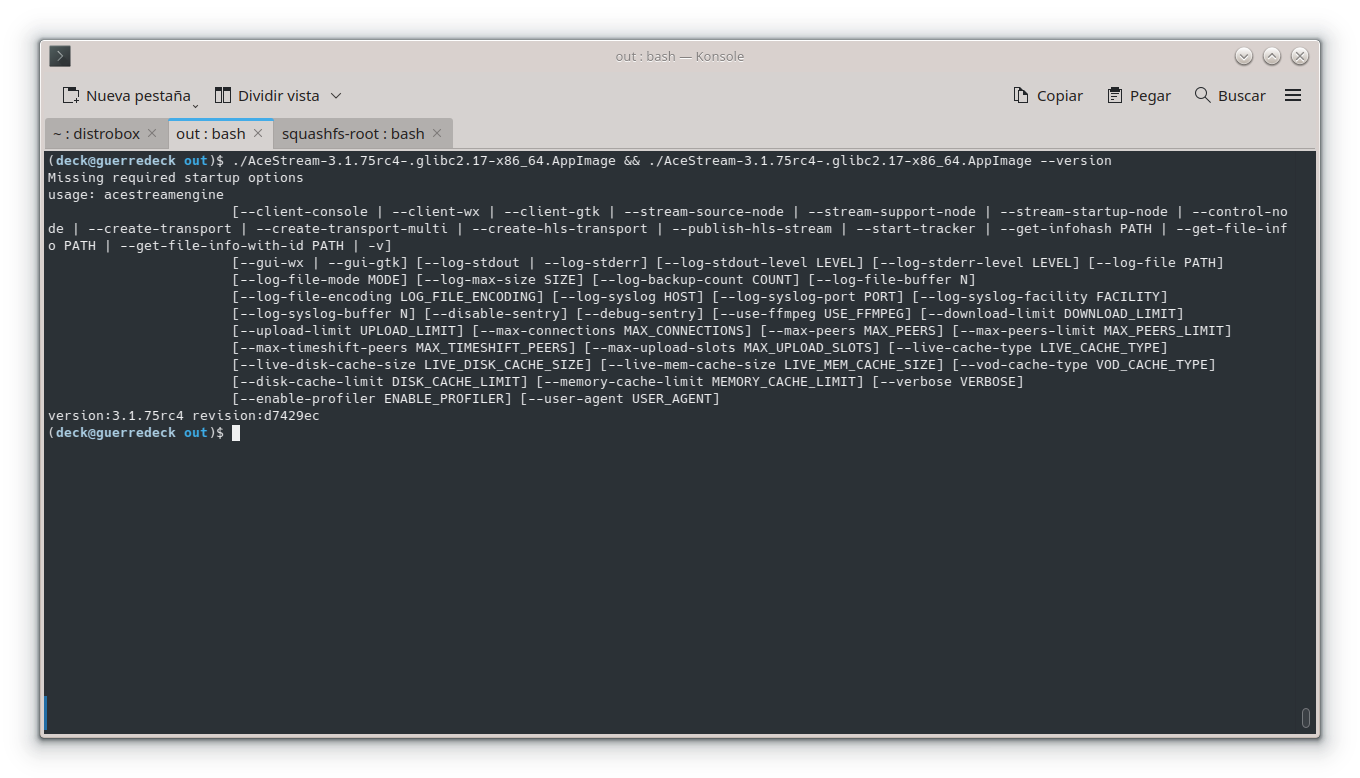Click the '--upload-limit UPLOAD_LIMIT' option
1360x778 pixels.
tap(348, 331)
